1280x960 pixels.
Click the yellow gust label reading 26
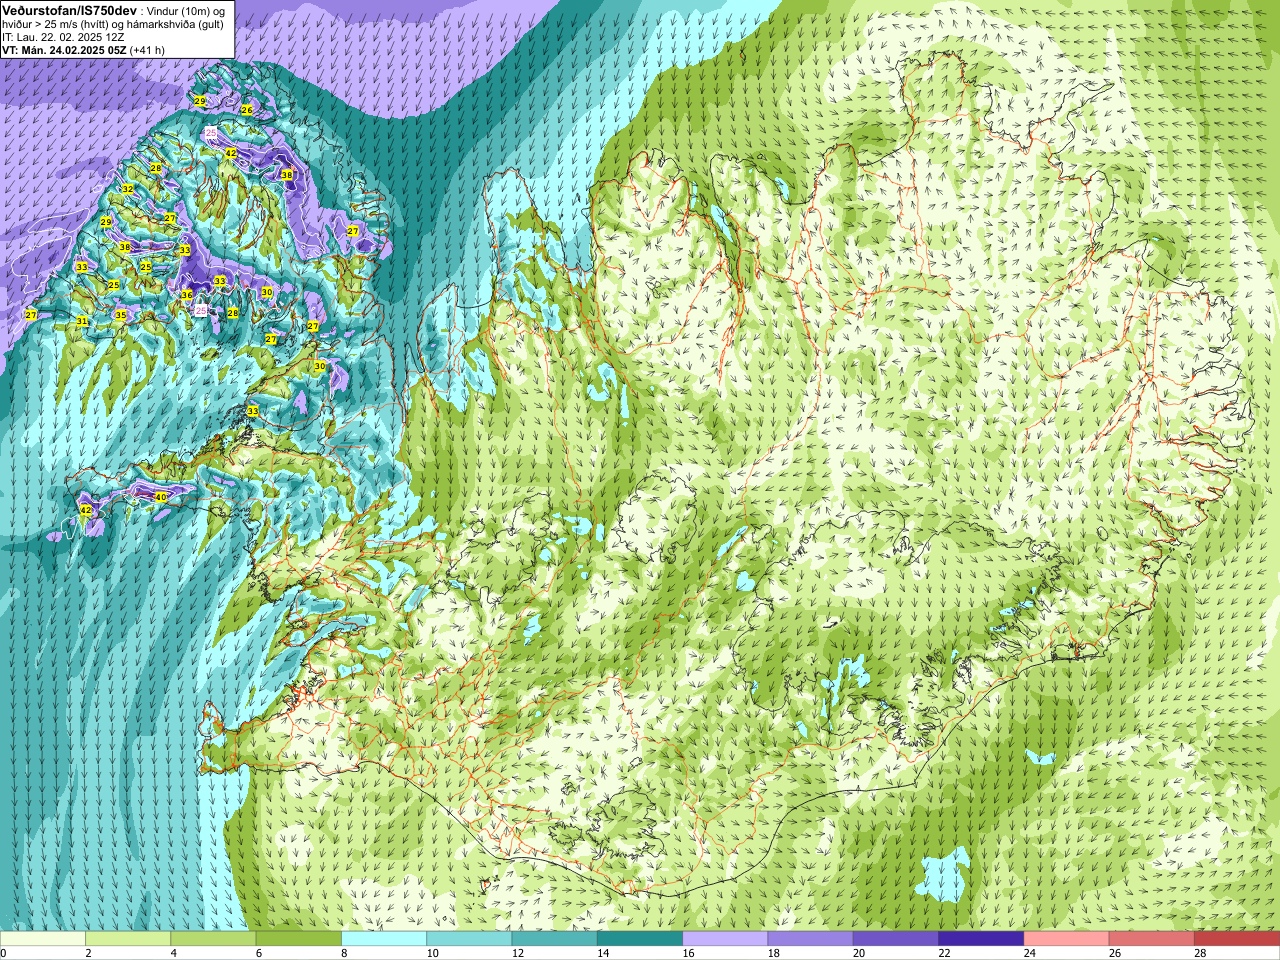tap(247, 109)
